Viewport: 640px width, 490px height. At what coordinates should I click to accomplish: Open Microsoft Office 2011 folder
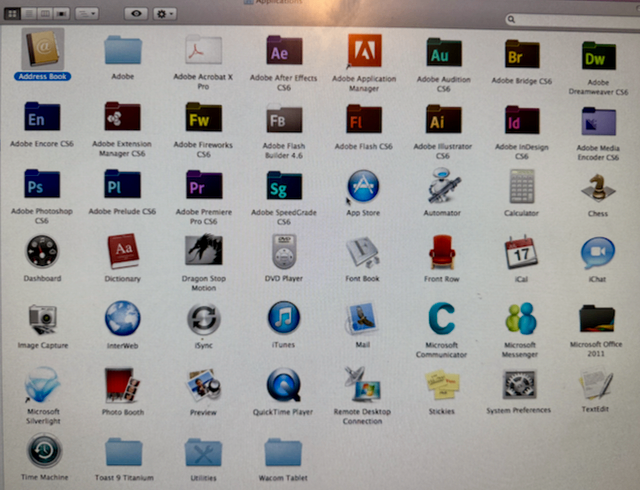[597, 318]
